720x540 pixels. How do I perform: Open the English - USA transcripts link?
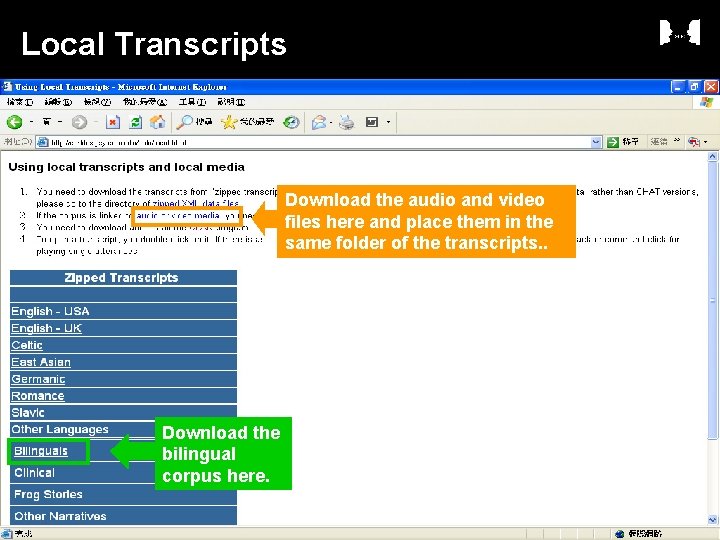(50, 311)
